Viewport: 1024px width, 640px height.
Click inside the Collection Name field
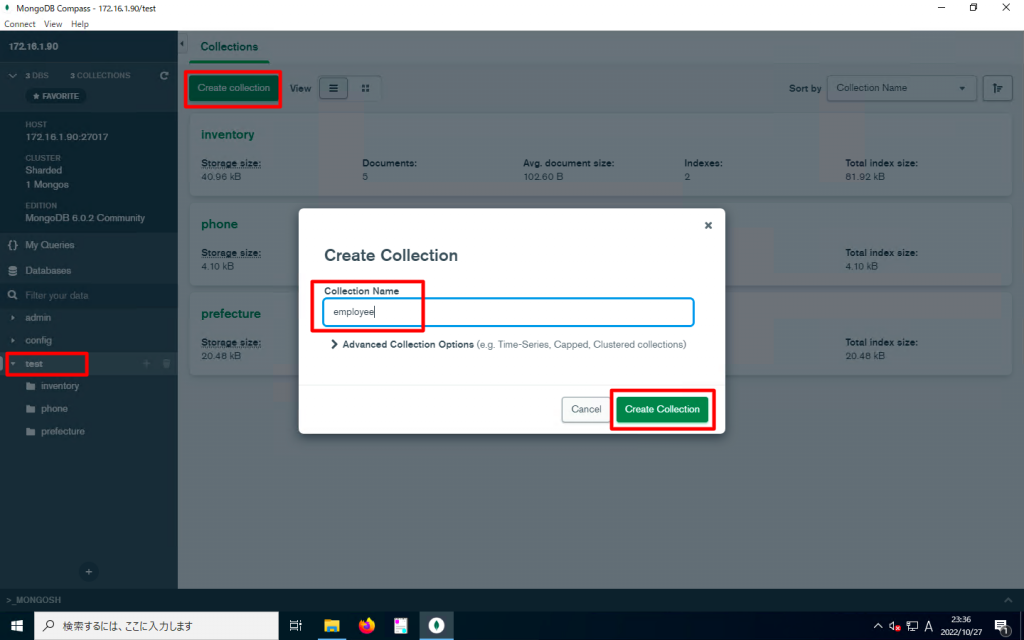point(505,311)
